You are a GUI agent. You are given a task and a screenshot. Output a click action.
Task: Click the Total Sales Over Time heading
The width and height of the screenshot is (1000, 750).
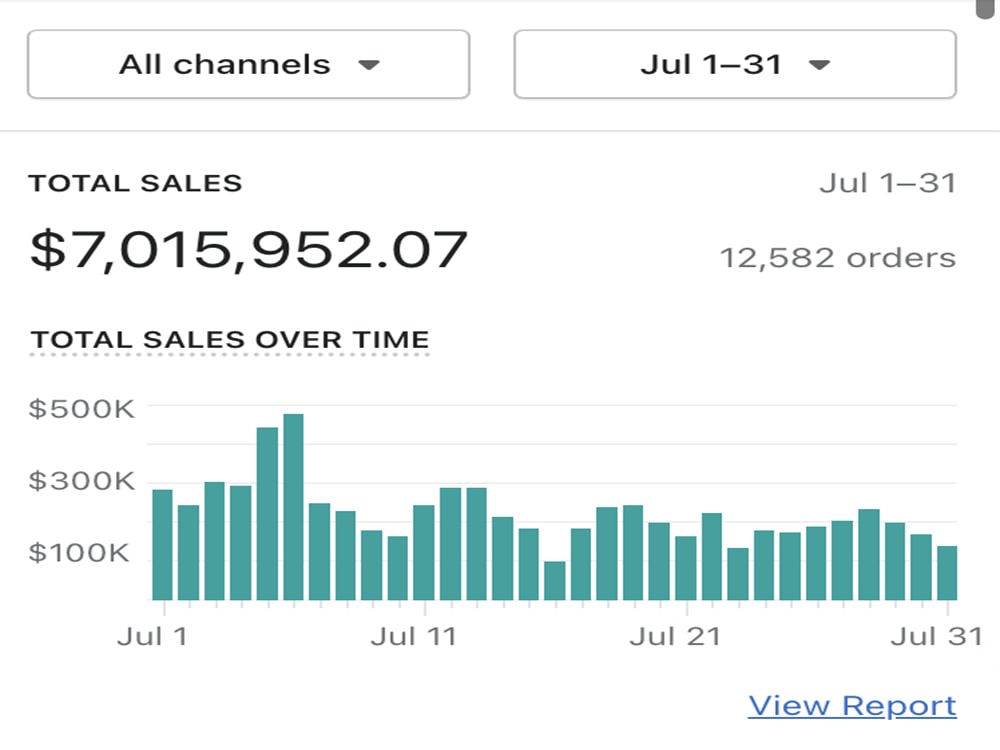[230, 340]
